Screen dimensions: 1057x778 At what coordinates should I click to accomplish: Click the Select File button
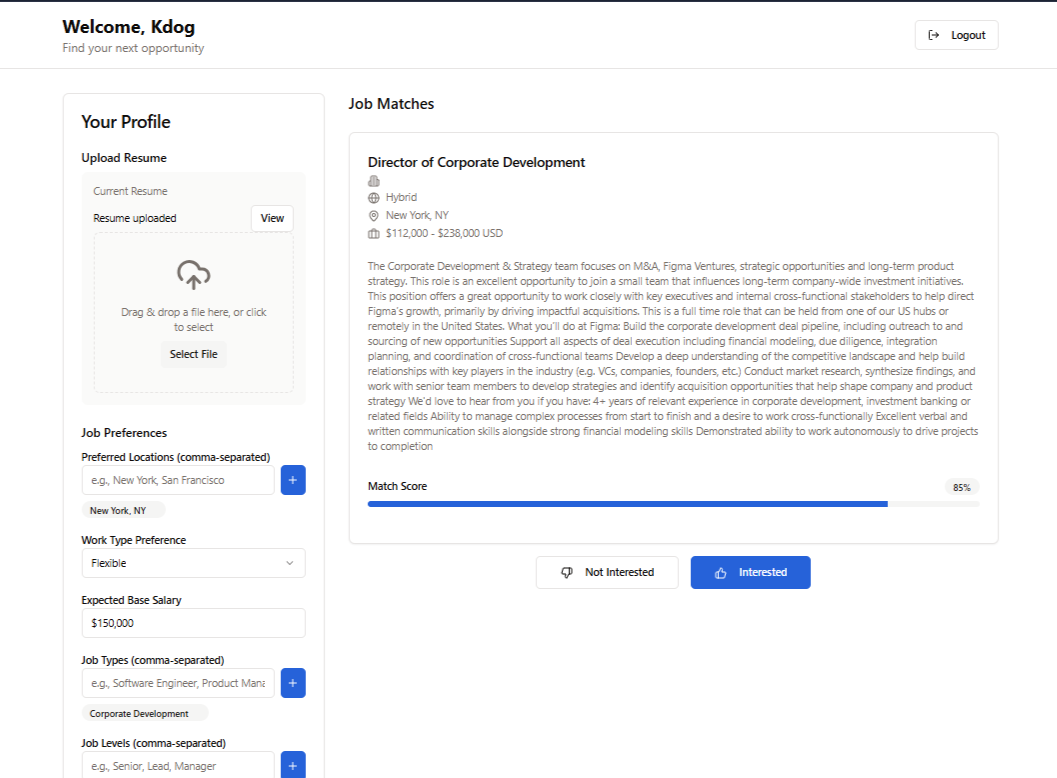coord(193,354)
